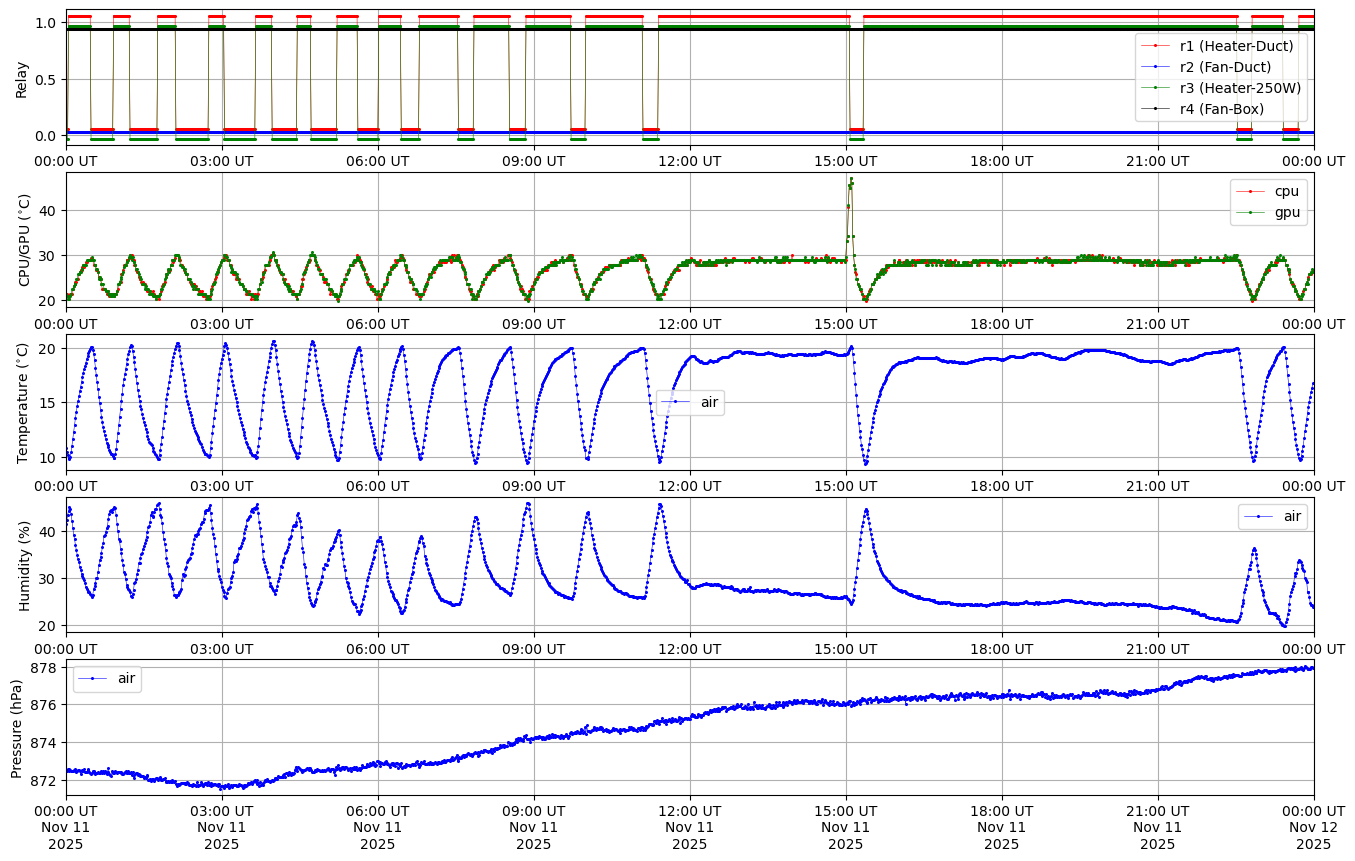Click the bottom 12:00 UT Nov 11 tick label
Image resolution: width=1355 pixels, height=861 pixels.
click(689, 826)
